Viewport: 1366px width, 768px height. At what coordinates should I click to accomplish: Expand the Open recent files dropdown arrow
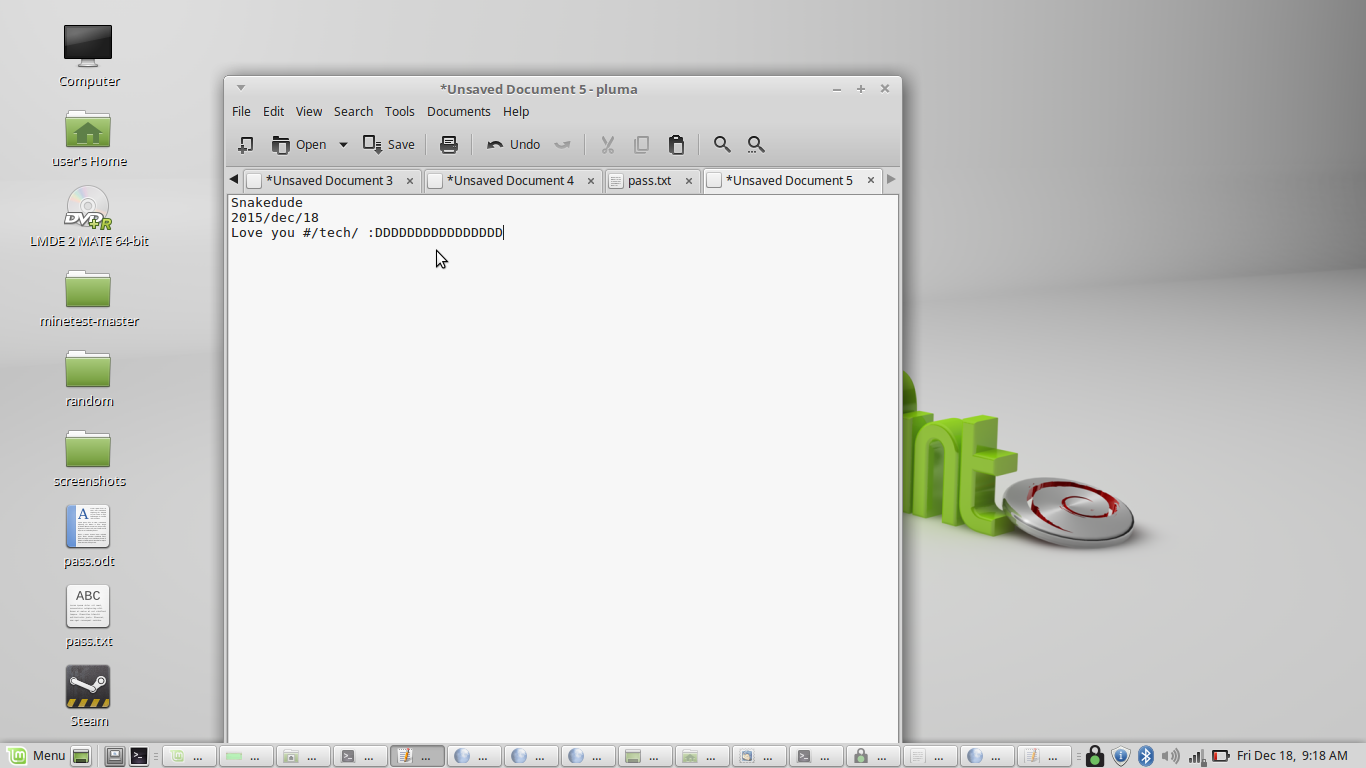pos(343,145)
